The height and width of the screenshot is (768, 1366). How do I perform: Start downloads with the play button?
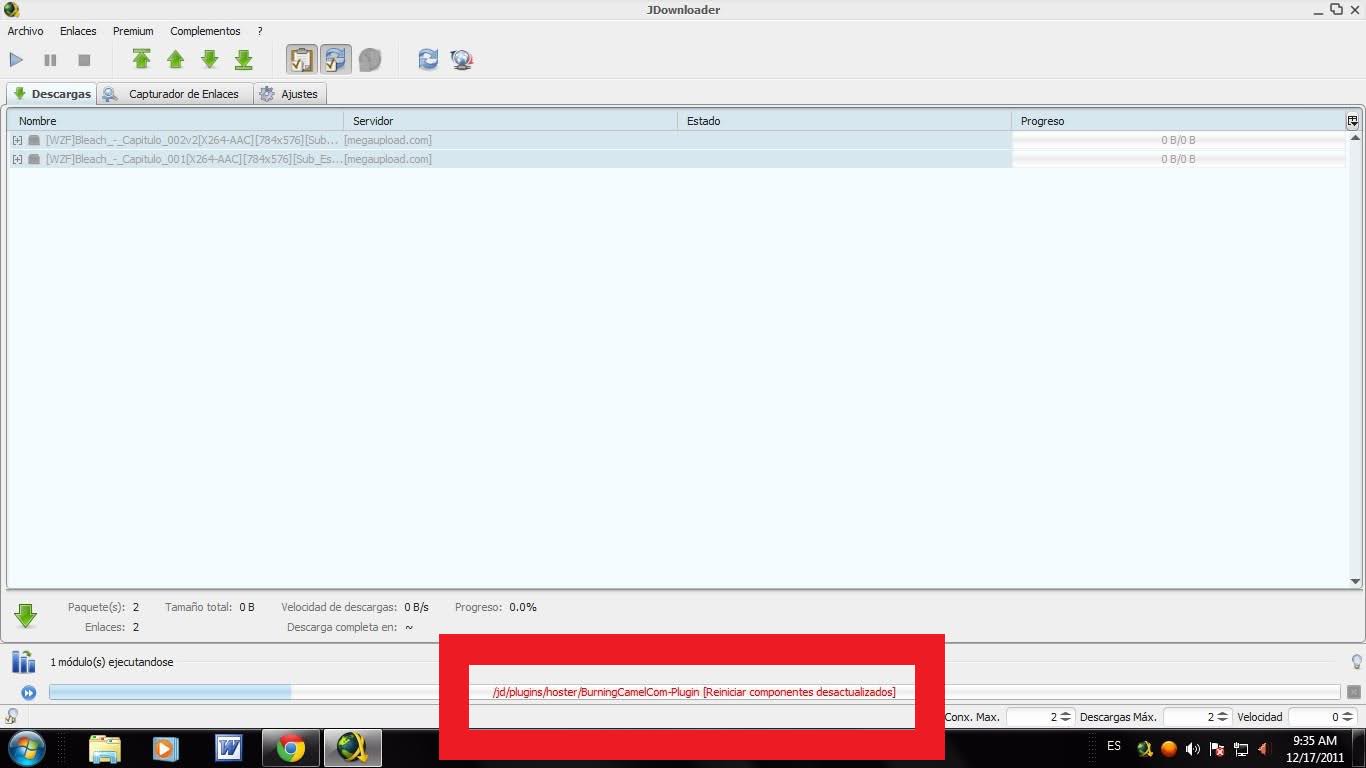click(16, 60)
